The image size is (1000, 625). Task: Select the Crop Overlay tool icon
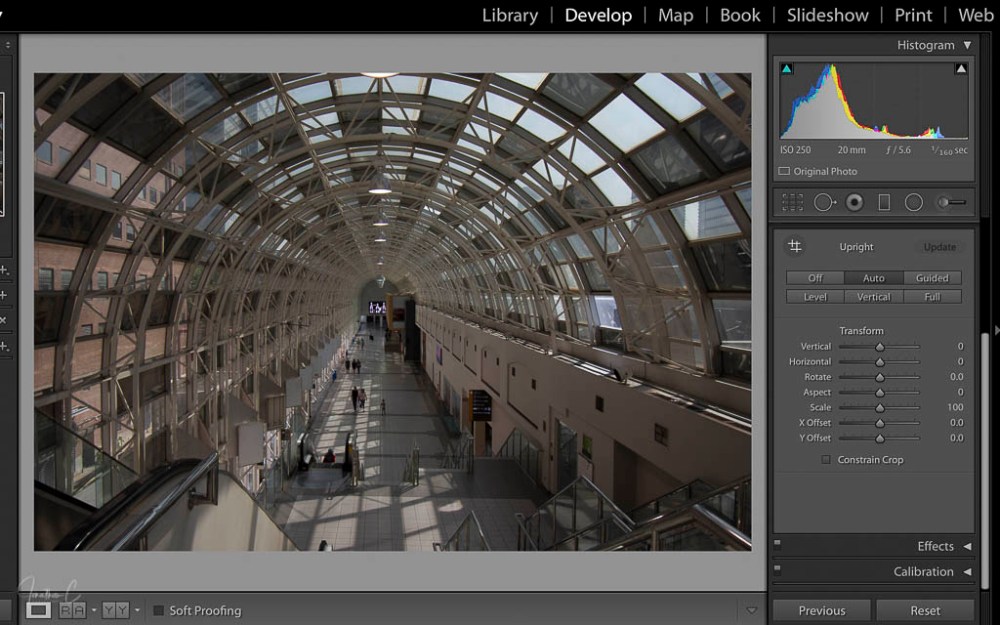point(792,202)
